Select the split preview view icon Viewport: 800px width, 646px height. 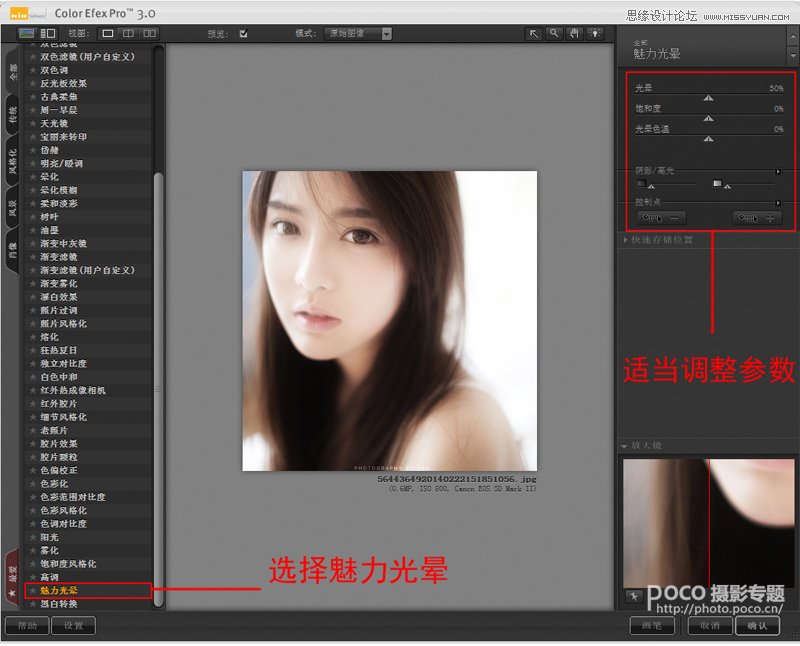[x=130, y=33]
